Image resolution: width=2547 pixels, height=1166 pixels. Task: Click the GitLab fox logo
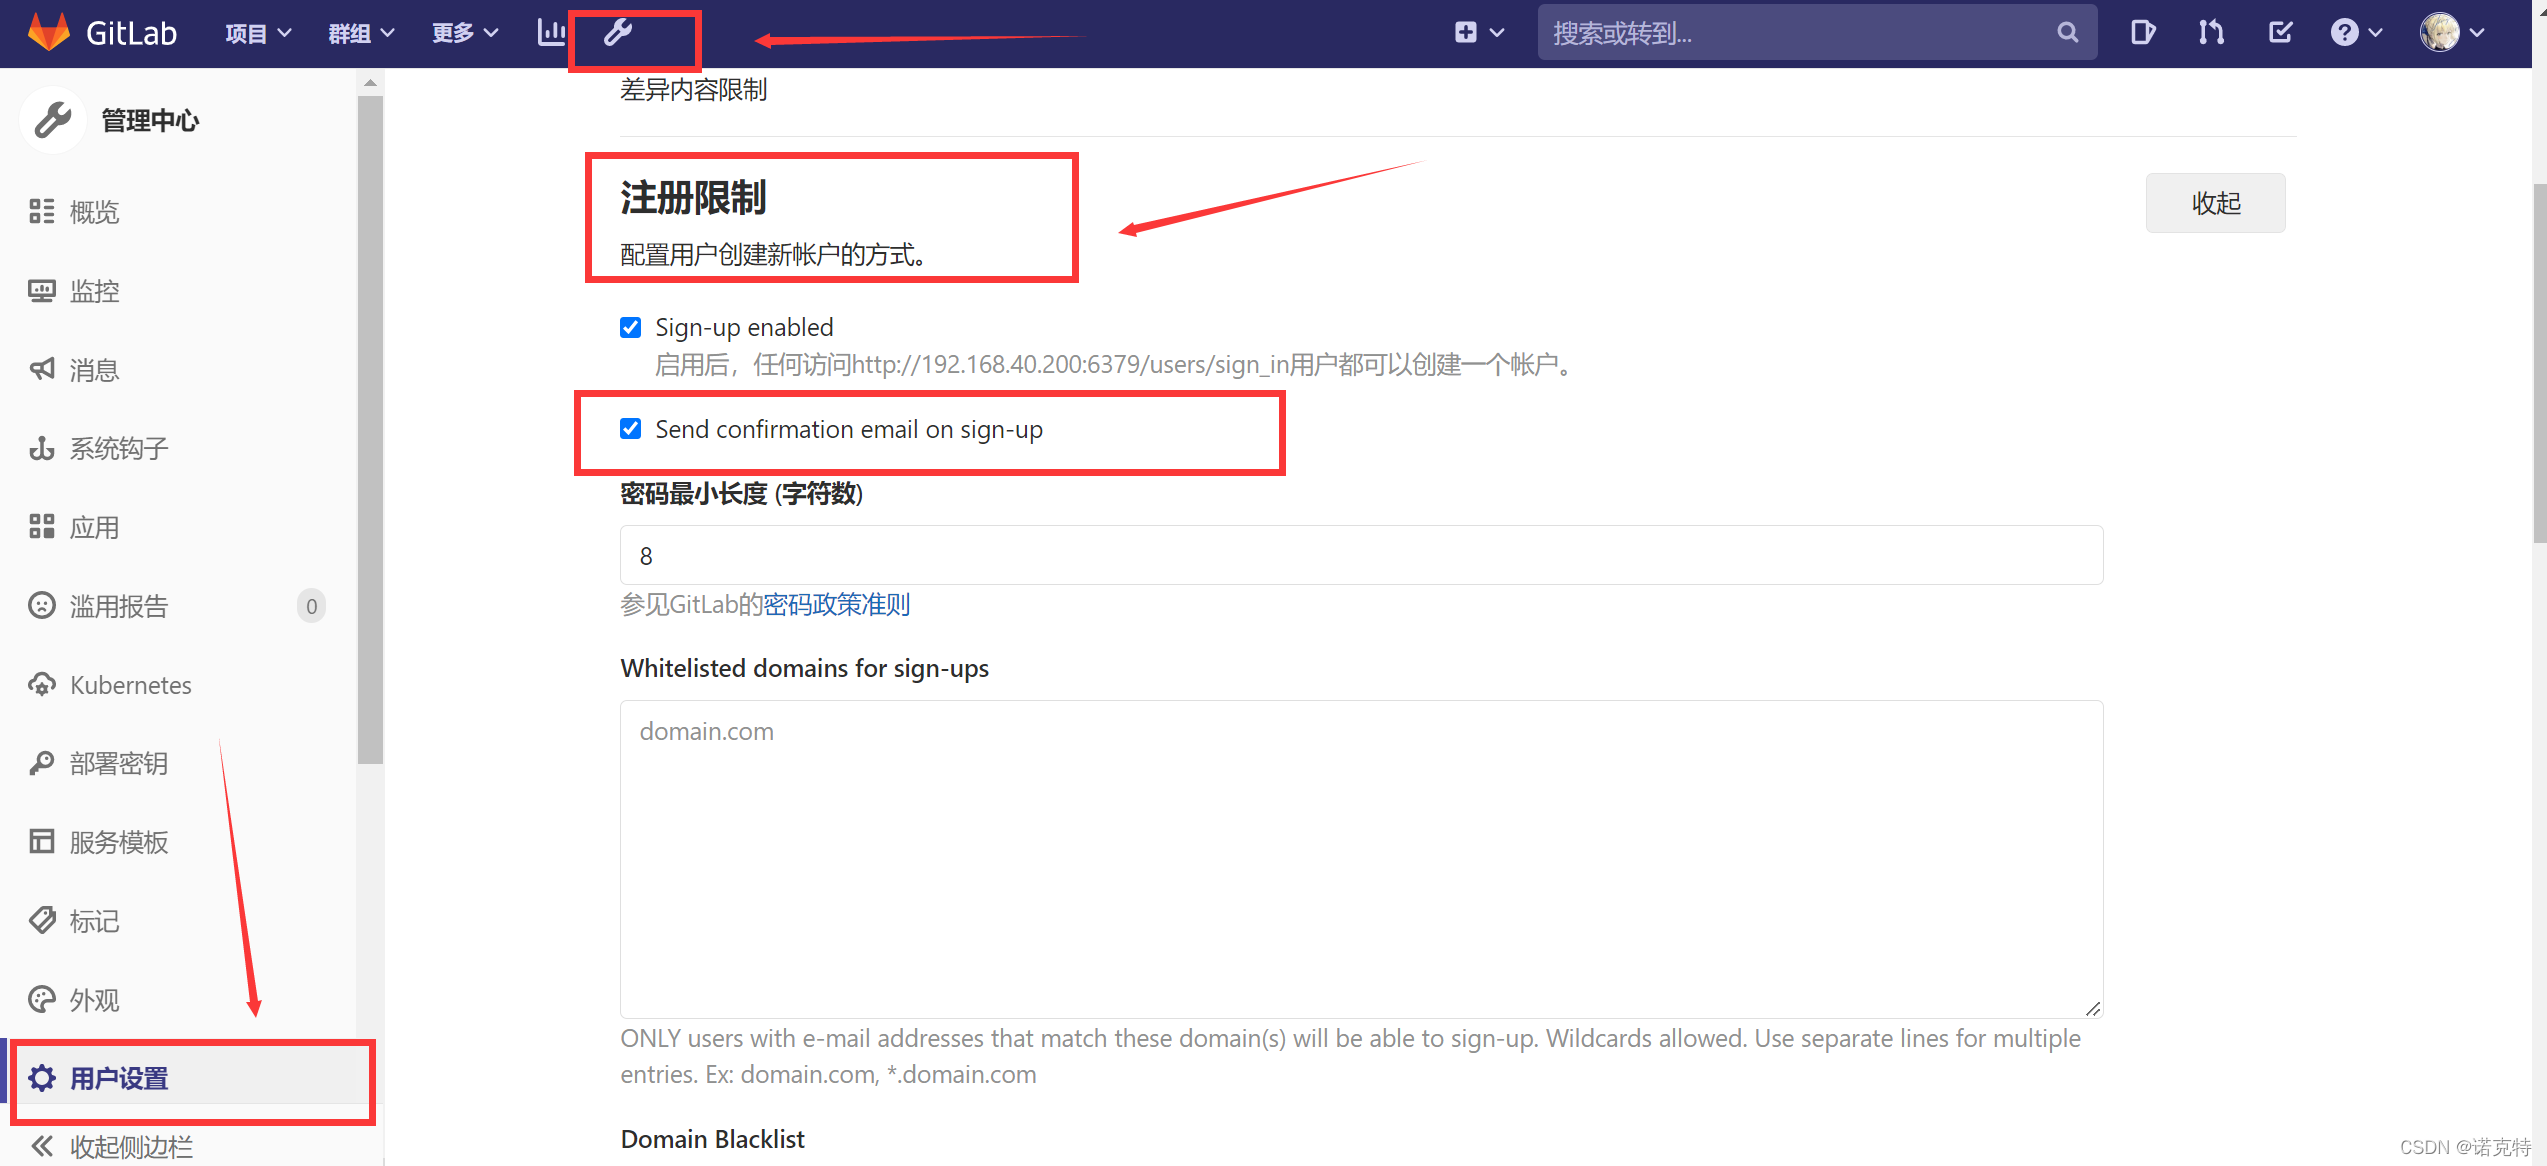pos(48,33)
